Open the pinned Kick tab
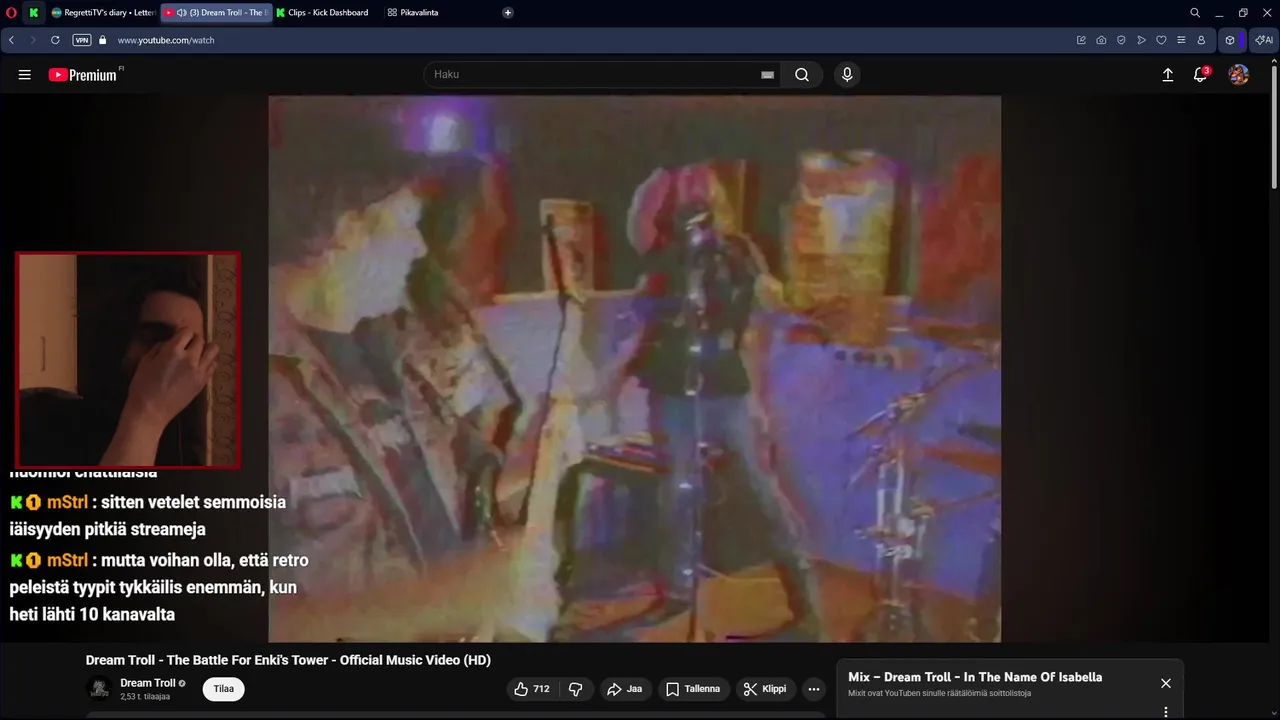The width and height of the screenshot is (1280, 720). tap(34, 13)
